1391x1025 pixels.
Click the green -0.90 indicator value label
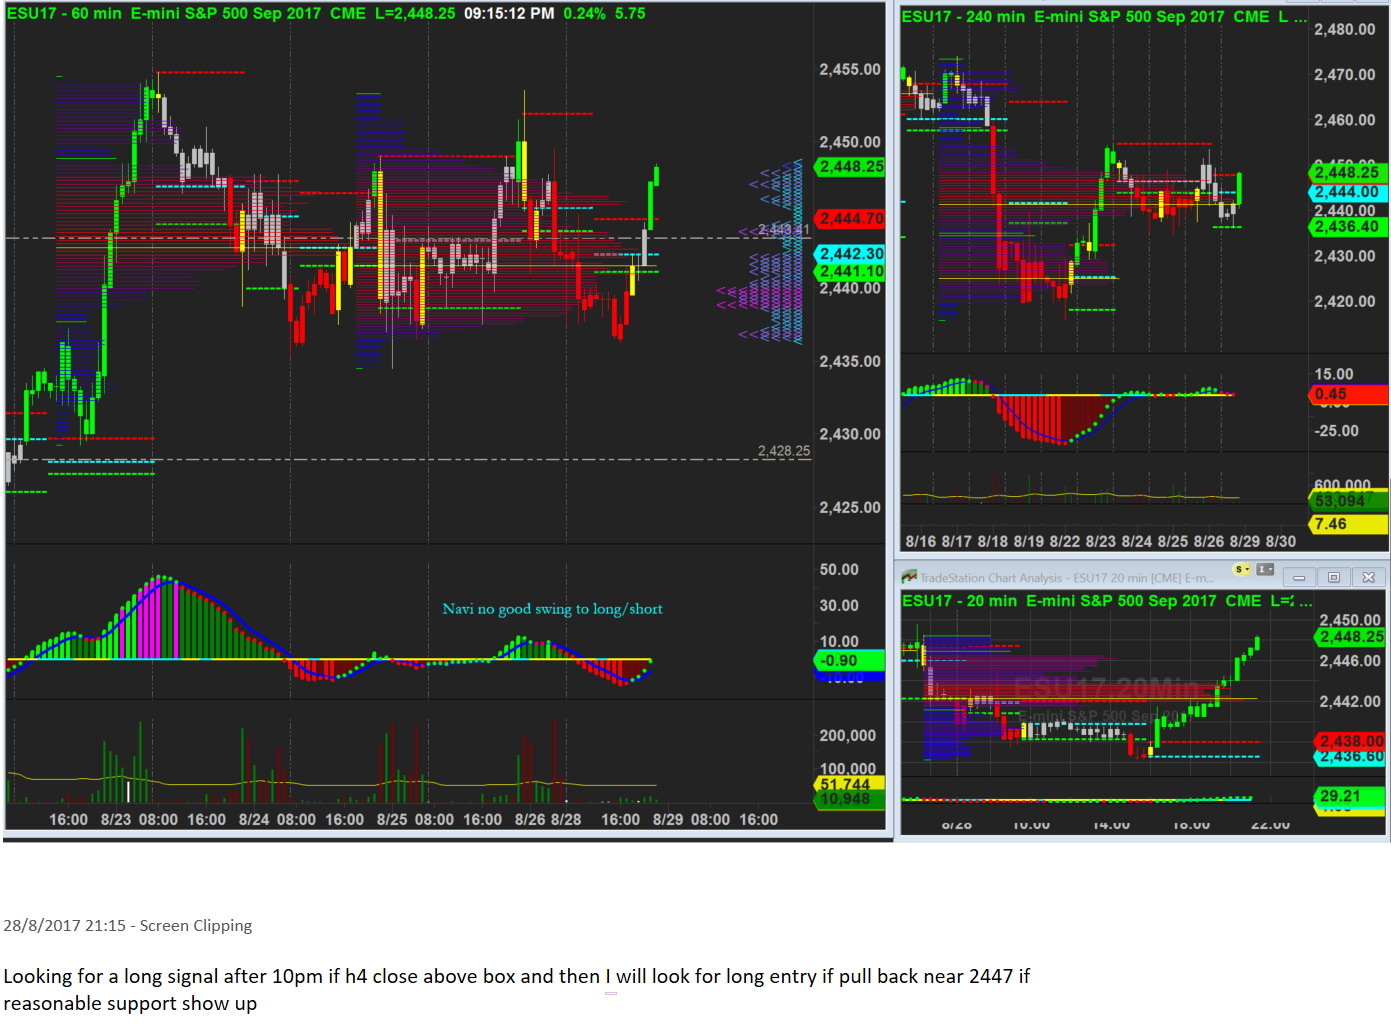(x=851, y=661)
